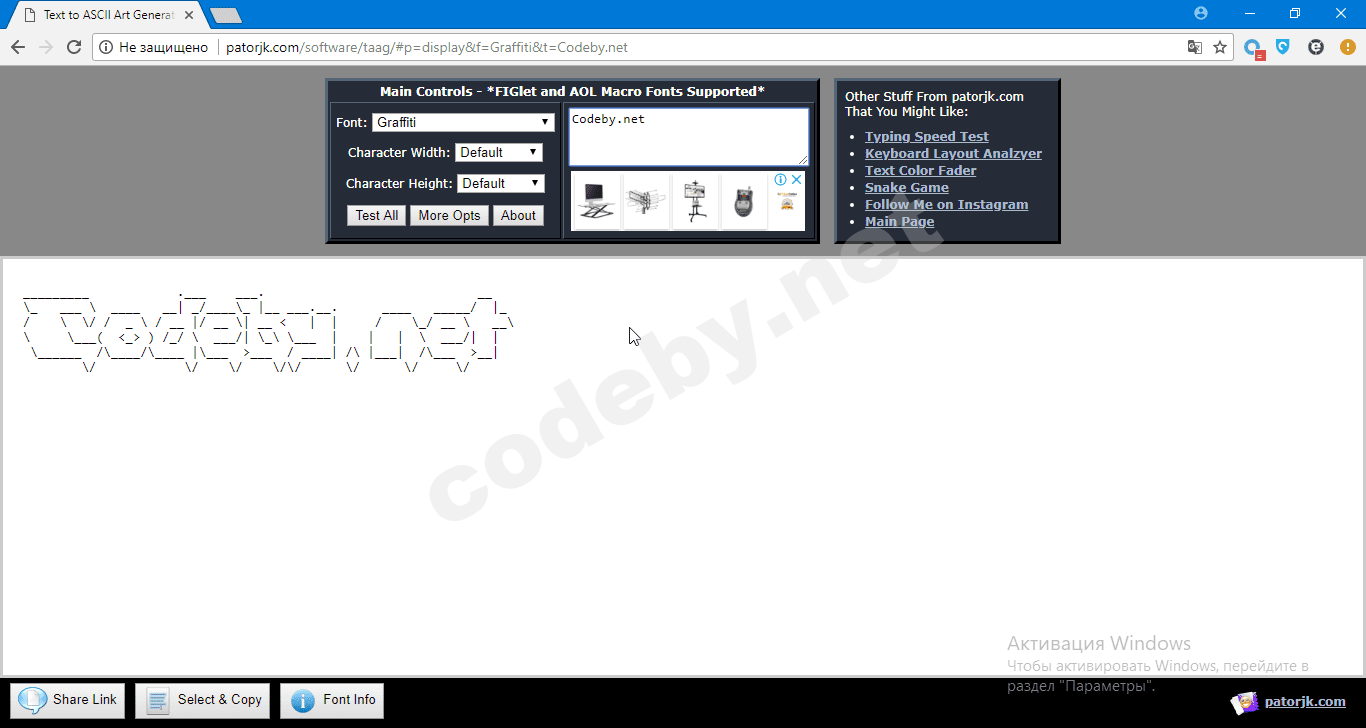Click the generated ASCII art output
Image resolution: width=1366 pixels, height=728 pixels.
(268, 335)
